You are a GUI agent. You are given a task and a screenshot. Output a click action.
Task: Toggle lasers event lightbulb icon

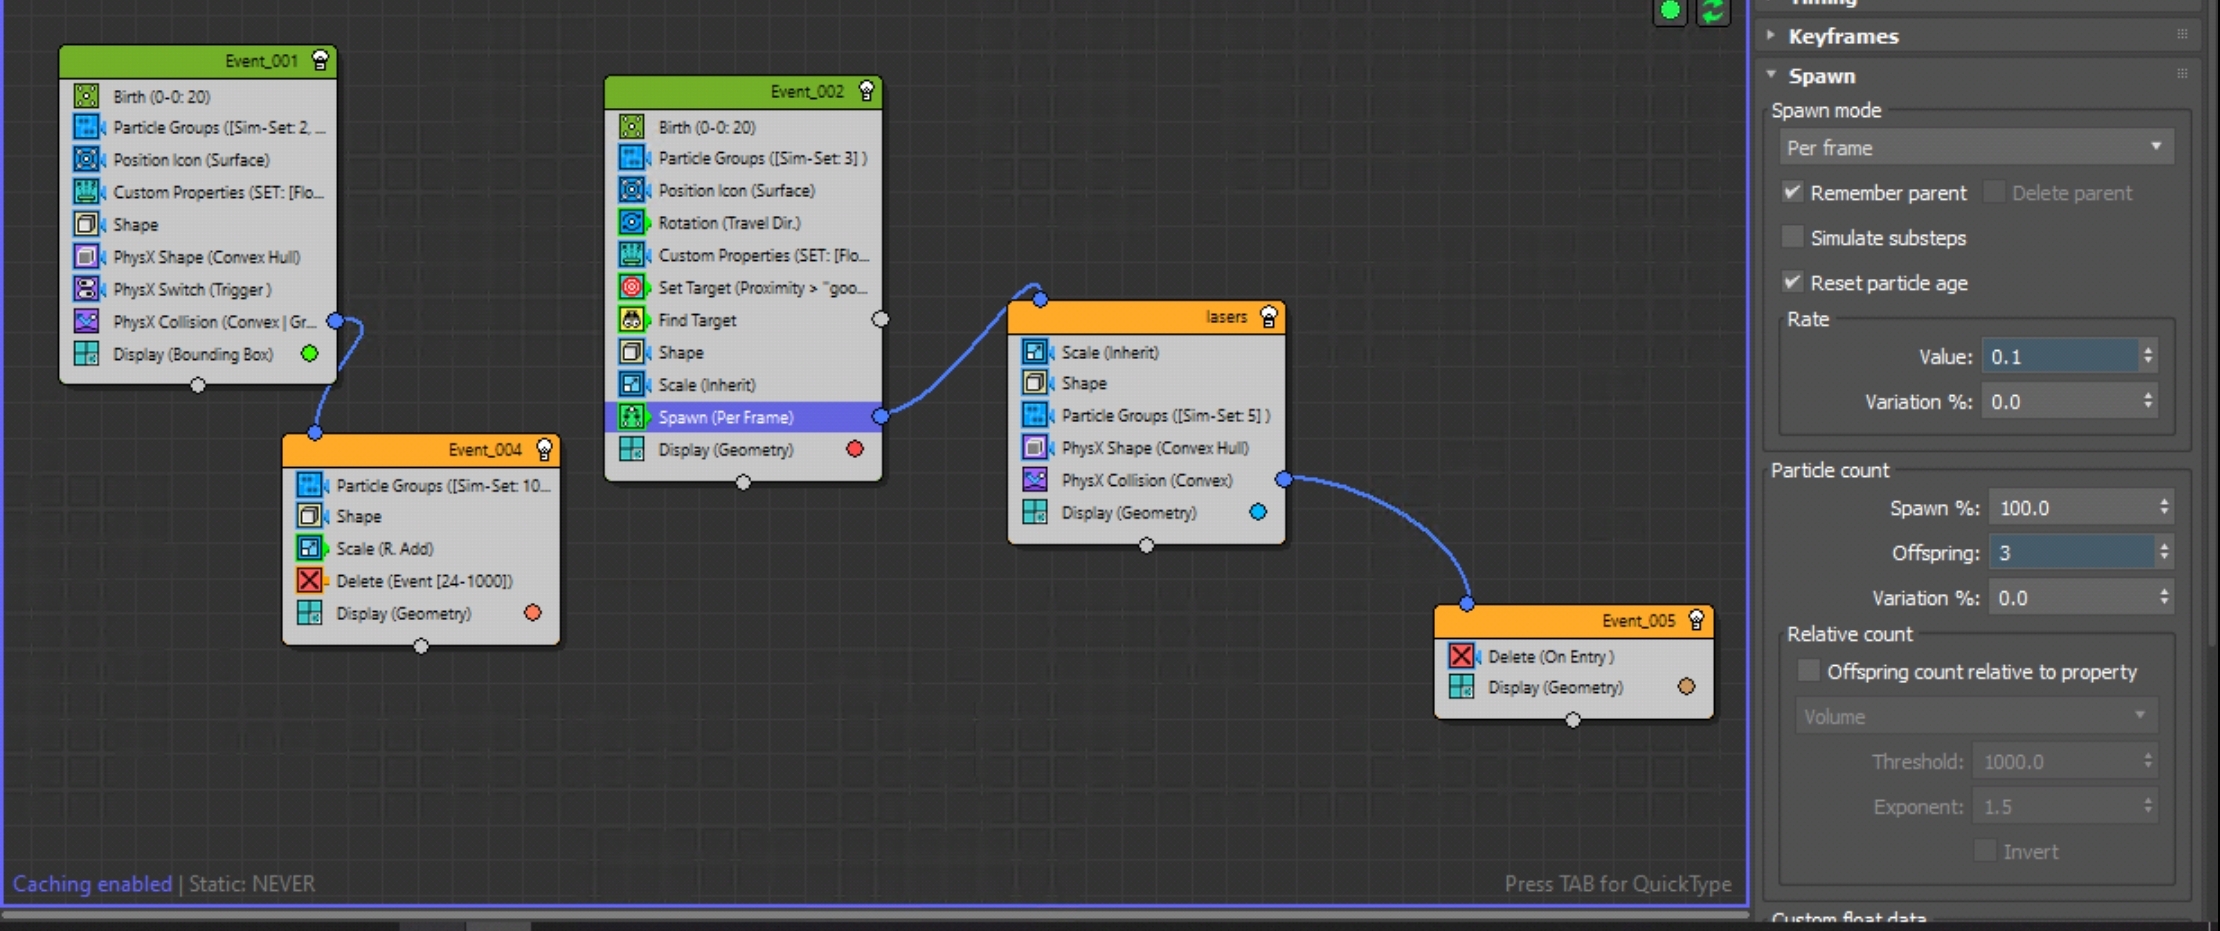tap(1268, 317)
